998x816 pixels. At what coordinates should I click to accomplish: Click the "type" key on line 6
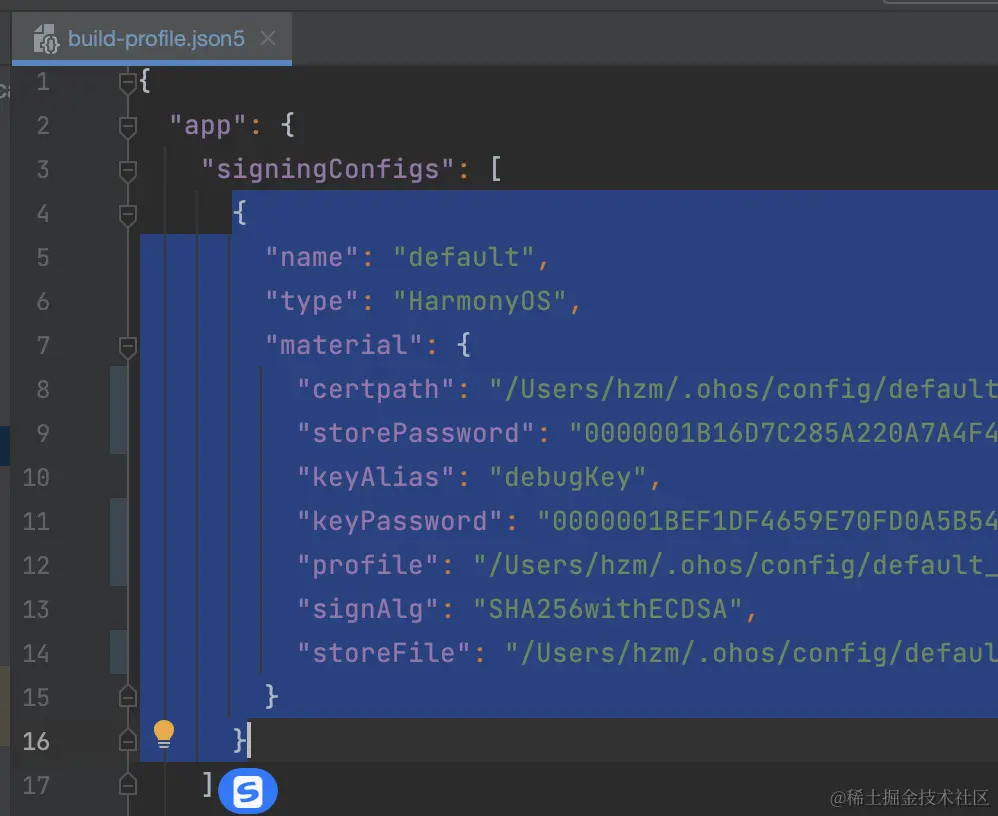[x=312, y=301]
